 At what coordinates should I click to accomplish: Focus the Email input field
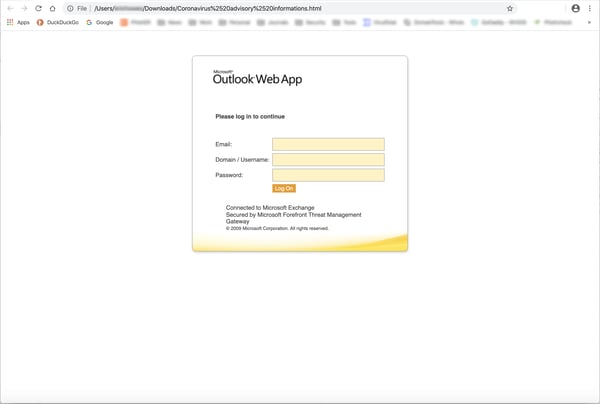click(x=328, y=144)
